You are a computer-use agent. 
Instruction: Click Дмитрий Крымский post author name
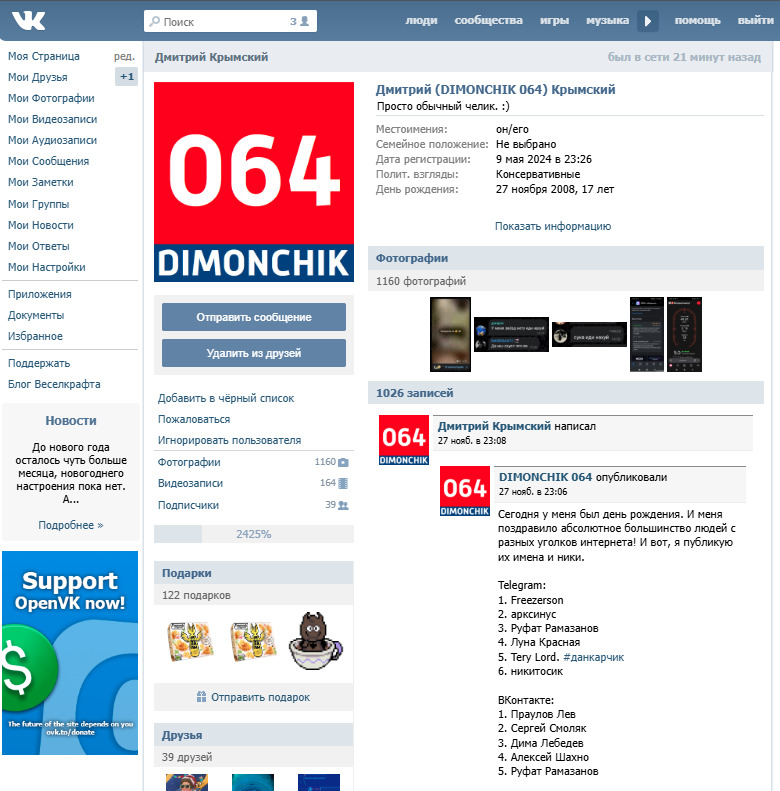click(x=494, y=426)
